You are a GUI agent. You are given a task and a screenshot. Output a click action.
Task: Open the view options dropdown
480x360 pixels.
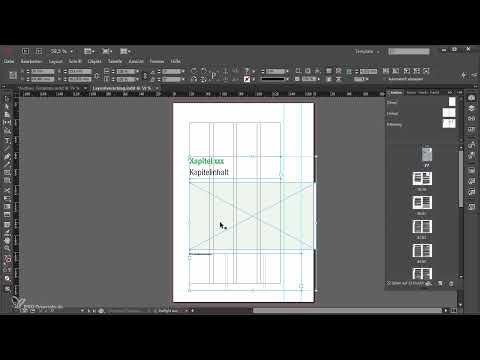(x=89, y=51)
